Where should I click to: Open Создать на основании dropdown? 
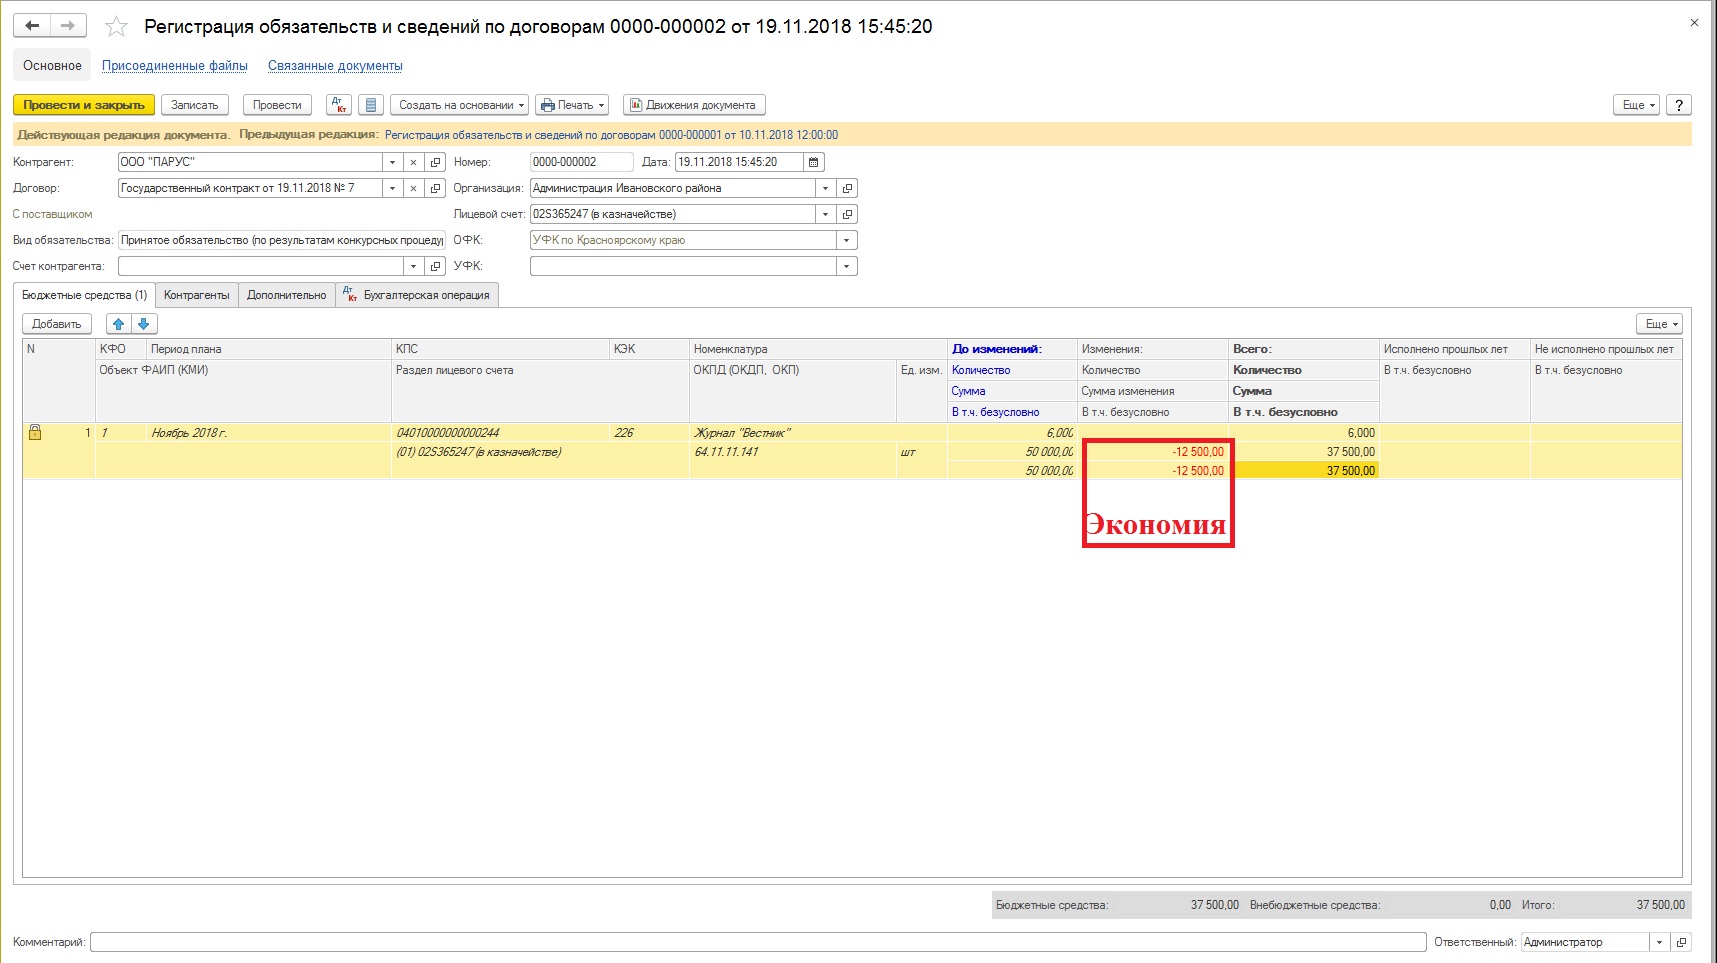click(x=459, y=105)
